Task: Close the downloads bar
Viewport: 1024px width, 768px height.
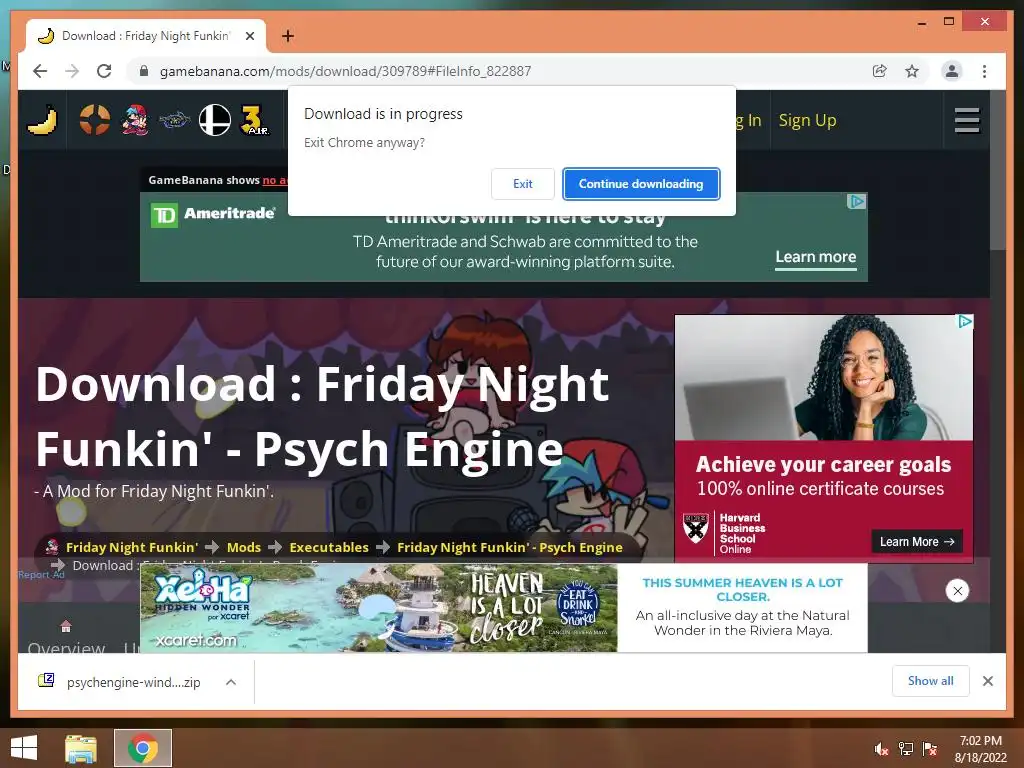Action: click(x=987, y=681)
